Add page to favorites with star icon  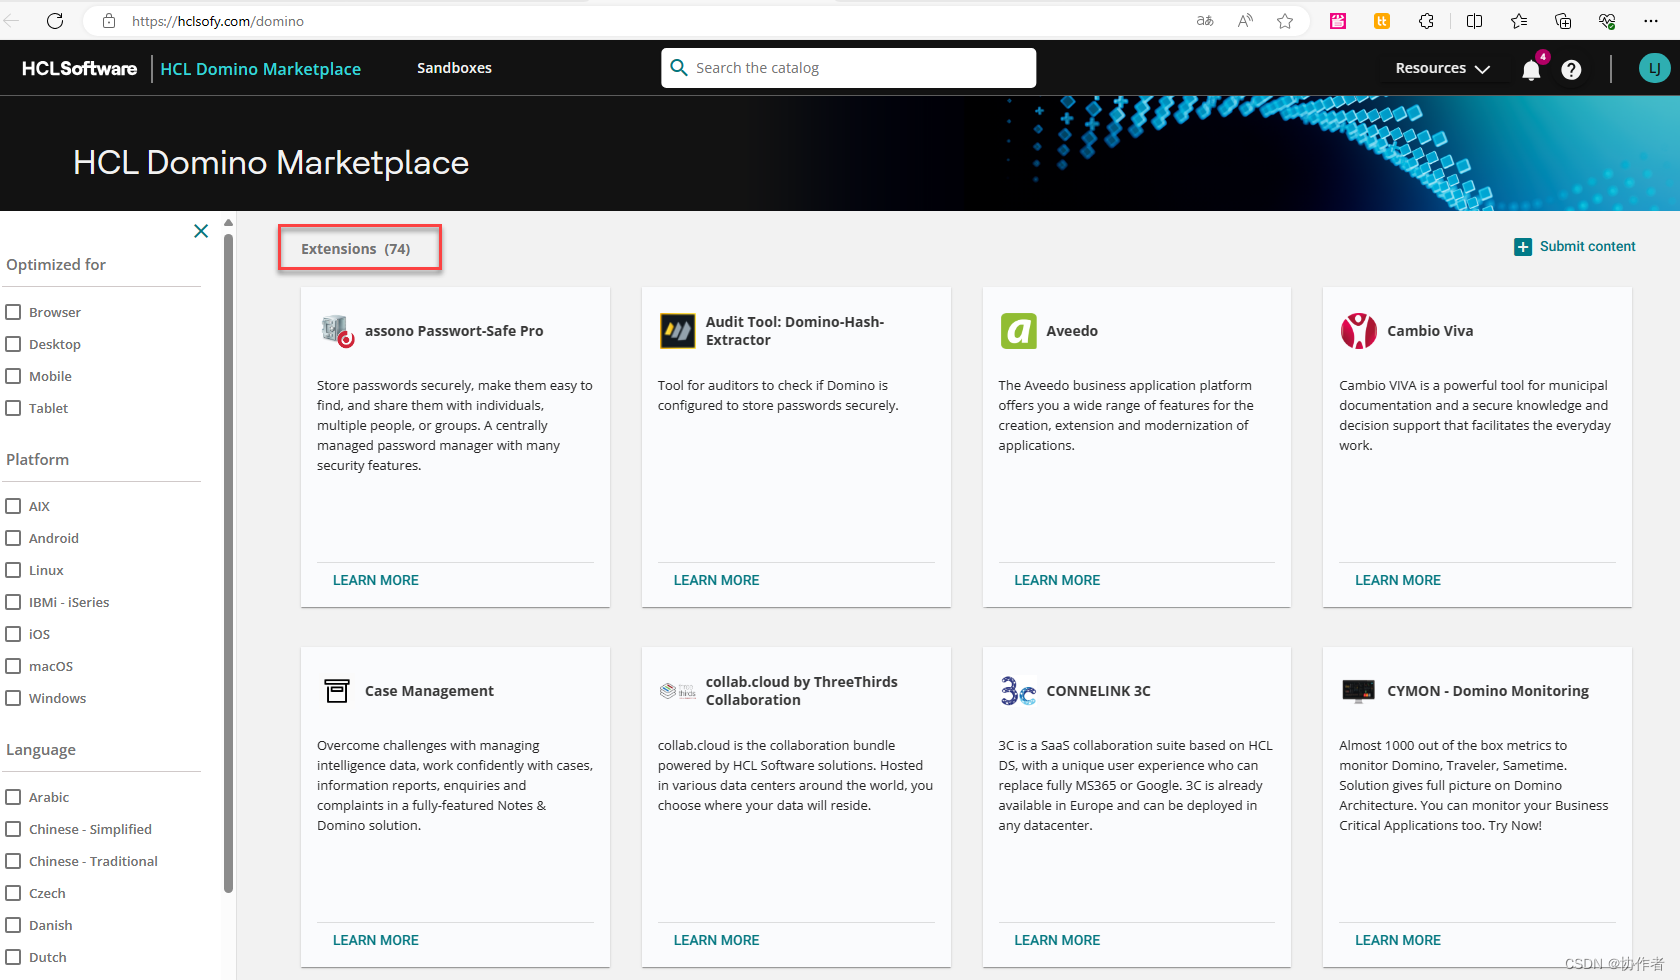coord(1285,21)
